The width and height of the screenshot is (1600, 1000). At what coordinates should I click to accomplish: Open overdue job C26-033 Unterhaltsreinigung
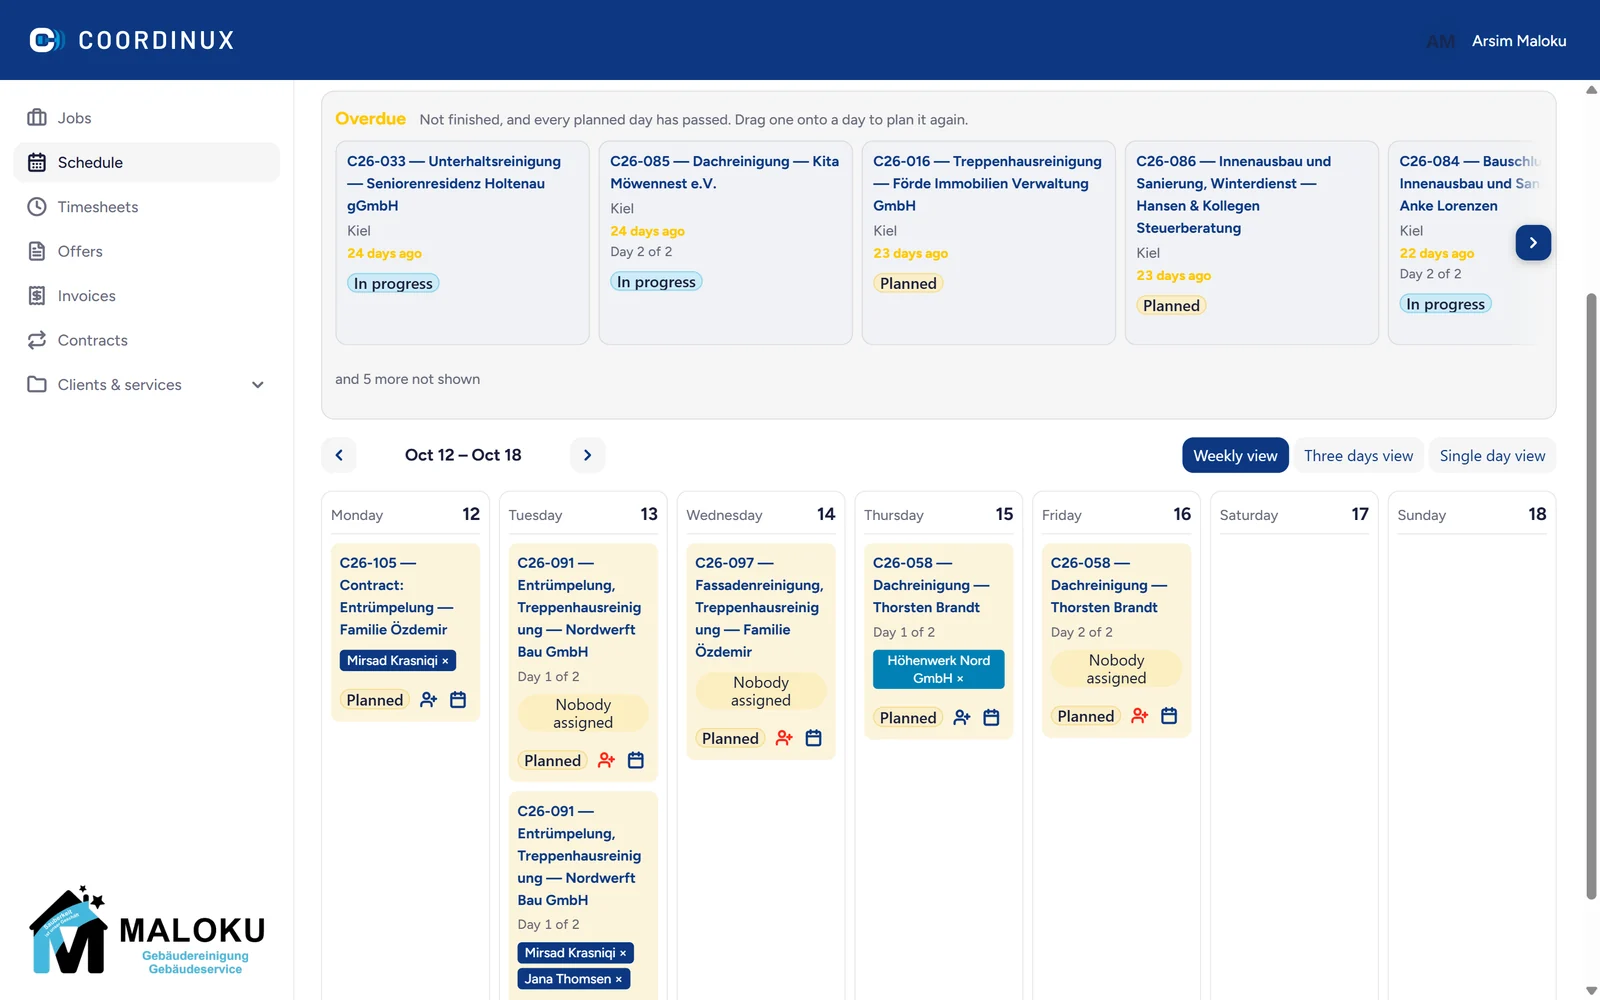pyautogui.click(x=463, y=243)
